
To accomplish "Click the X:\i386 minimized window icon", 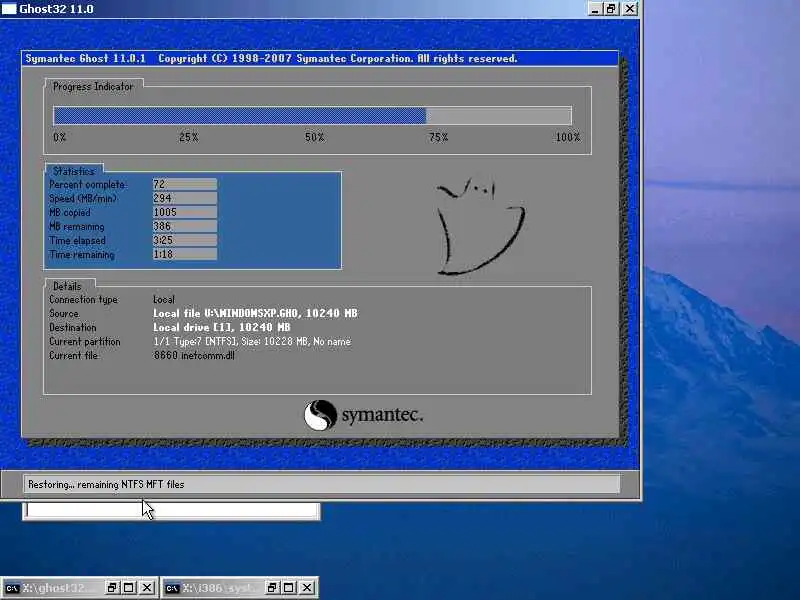I will click(x=172, y=588).
